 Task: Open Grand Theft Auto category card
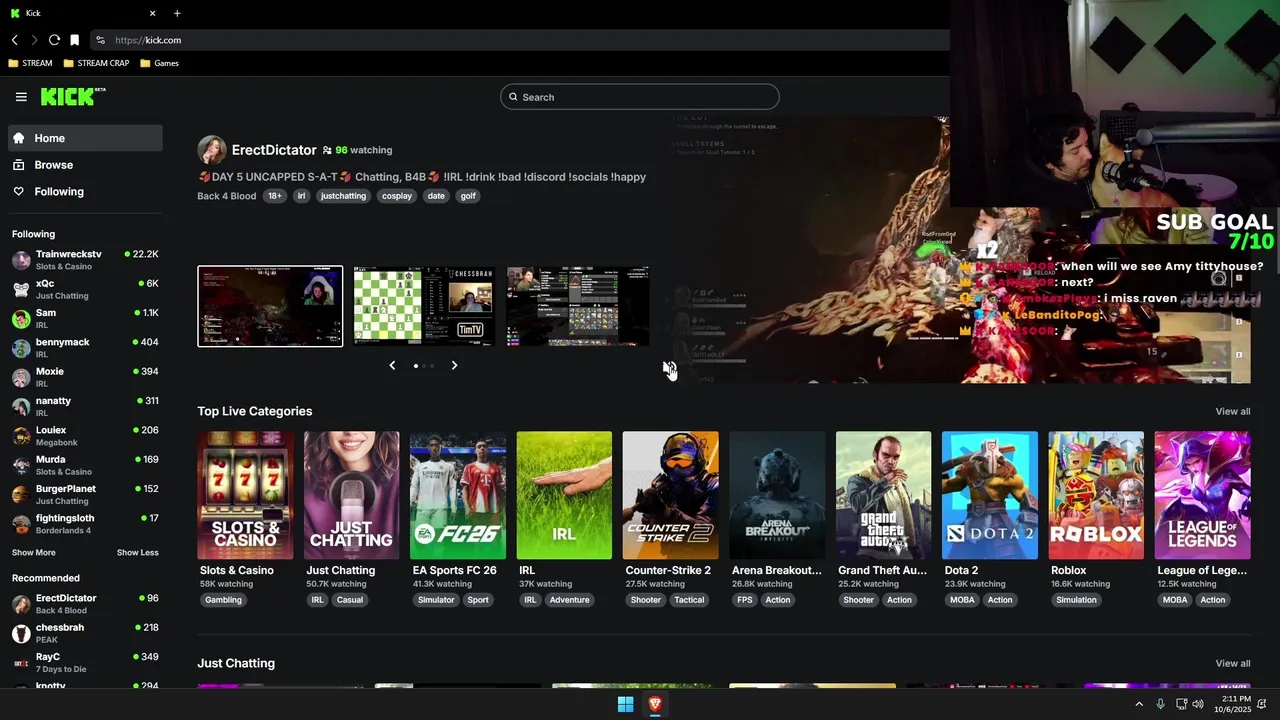[884, 495]
